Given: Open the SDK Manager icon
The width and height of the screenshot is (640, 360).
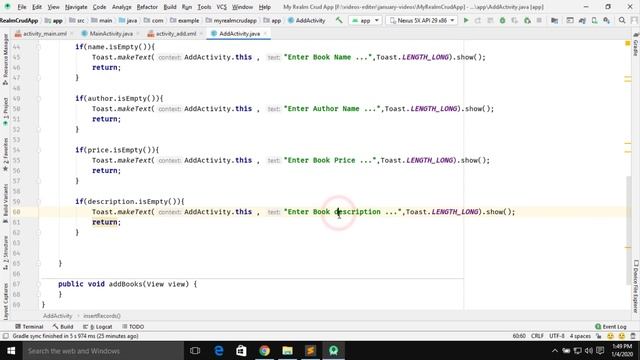Looking at the screenshot, I should point(607,20).
